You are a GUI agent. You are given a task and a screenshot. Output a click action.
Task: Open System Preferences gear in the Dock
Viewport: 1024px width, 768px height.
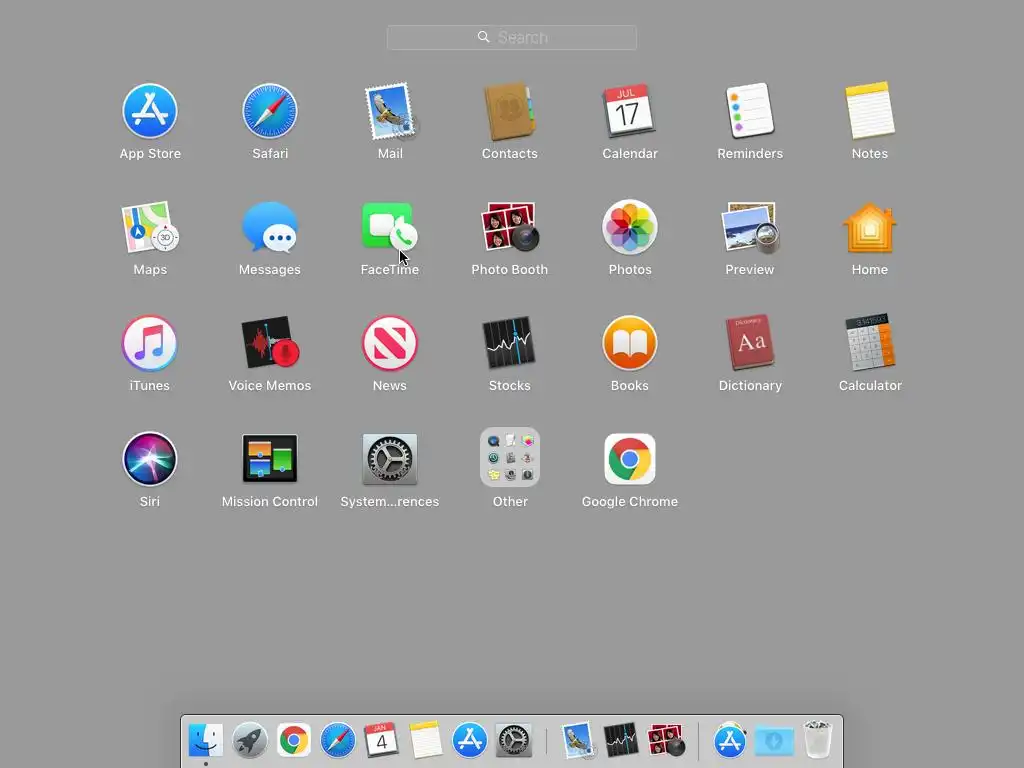click(513, 741)
